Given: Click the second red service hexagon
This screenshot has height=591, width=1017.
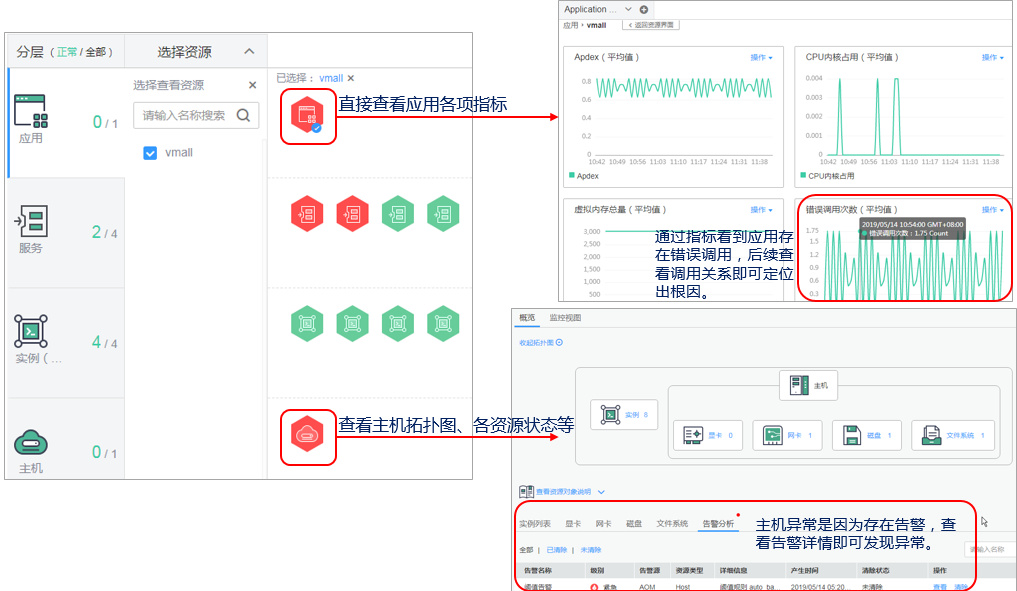Looking at the screenshot, I should pyautogui.click(x=353, y=213).
